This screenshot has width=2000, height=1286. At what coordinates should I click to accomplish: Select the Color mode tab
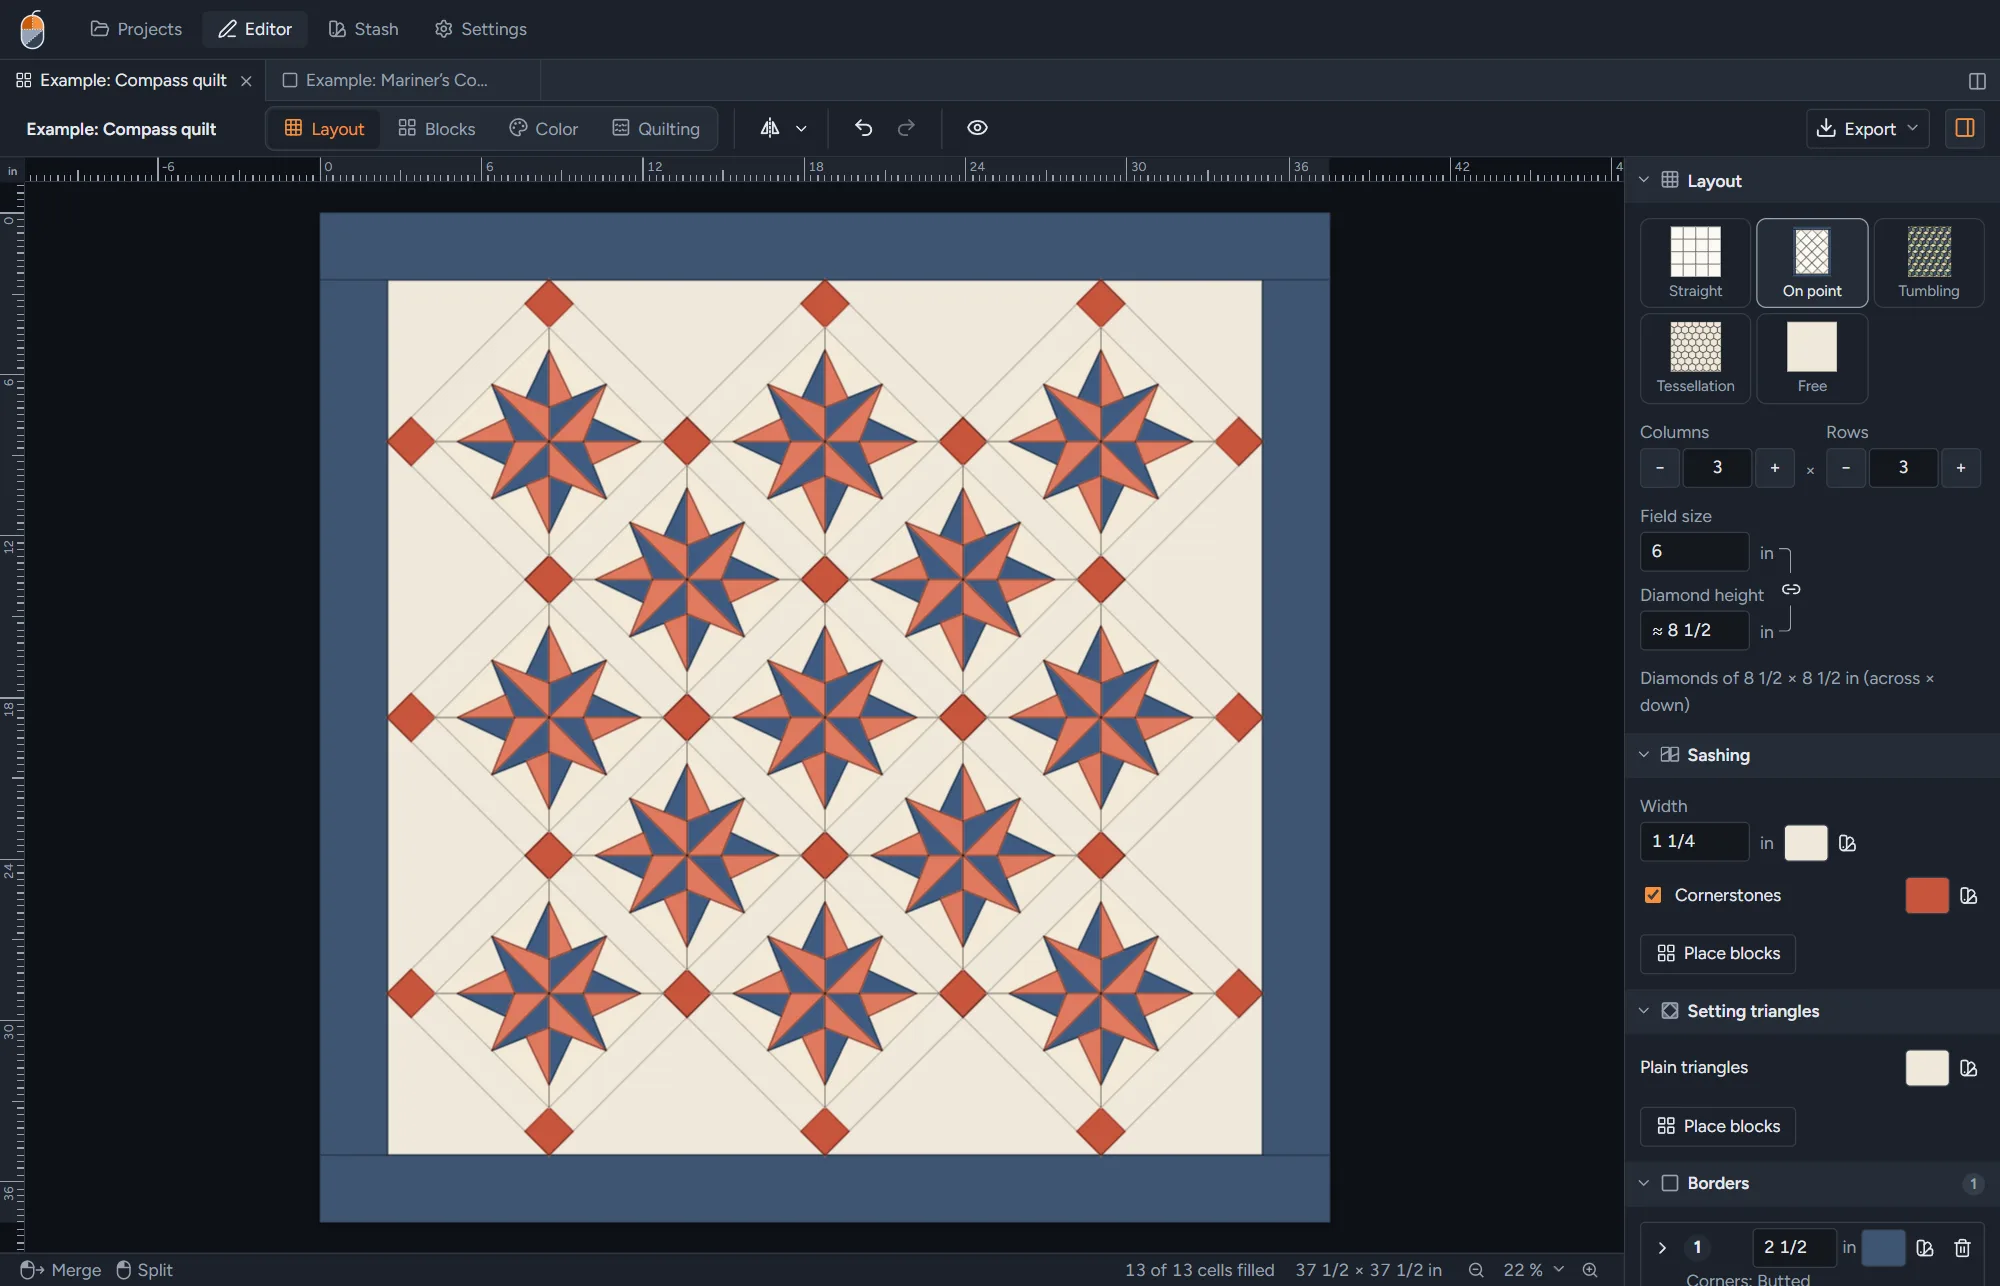click(x=543, y=128)
